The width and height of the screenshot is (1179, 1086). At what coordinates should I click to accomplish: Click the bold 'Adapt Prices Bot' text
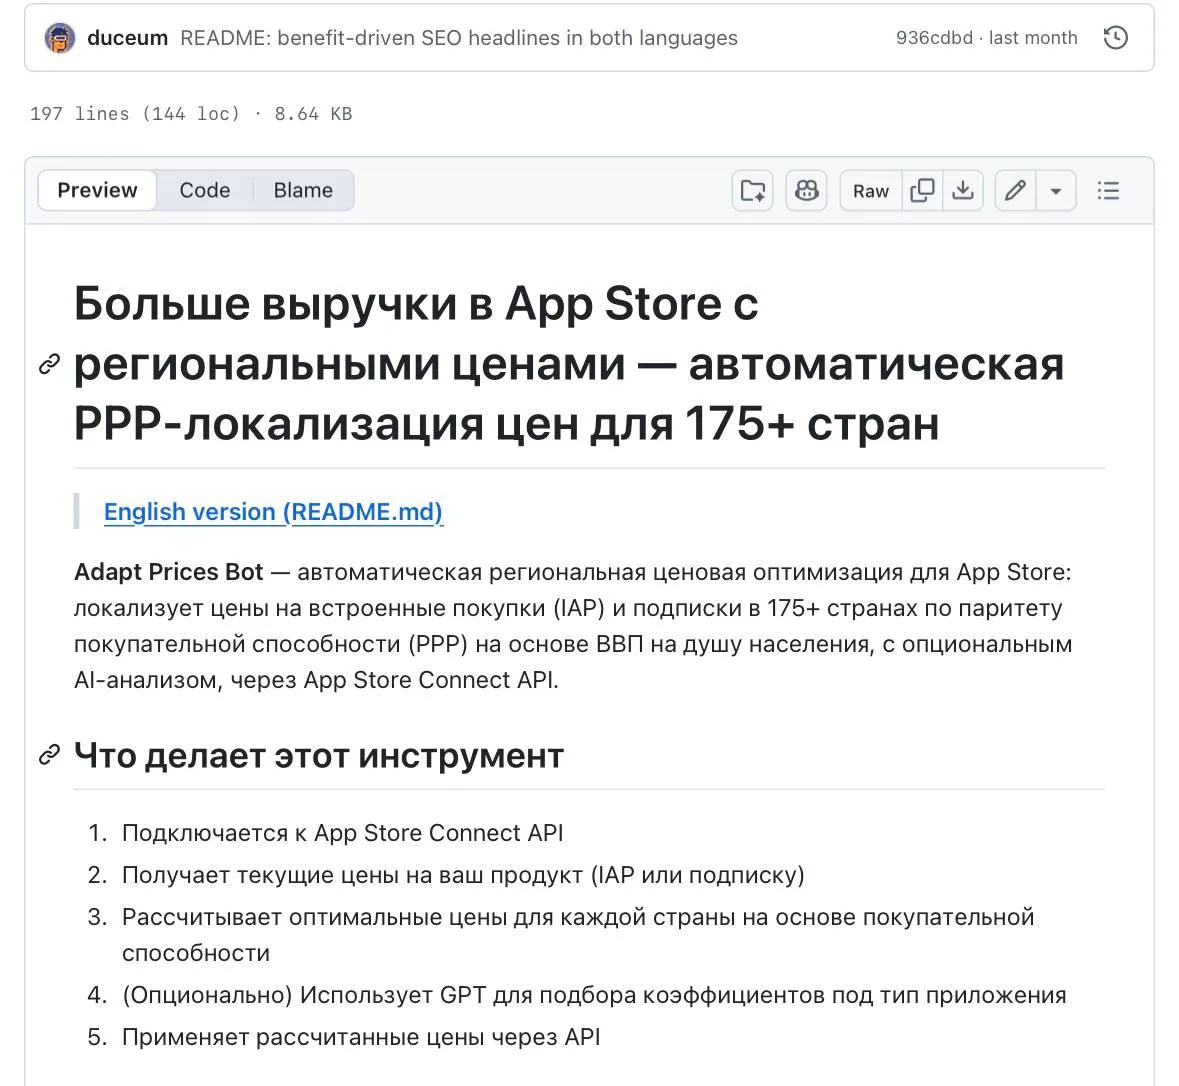[x=168, y=572]
